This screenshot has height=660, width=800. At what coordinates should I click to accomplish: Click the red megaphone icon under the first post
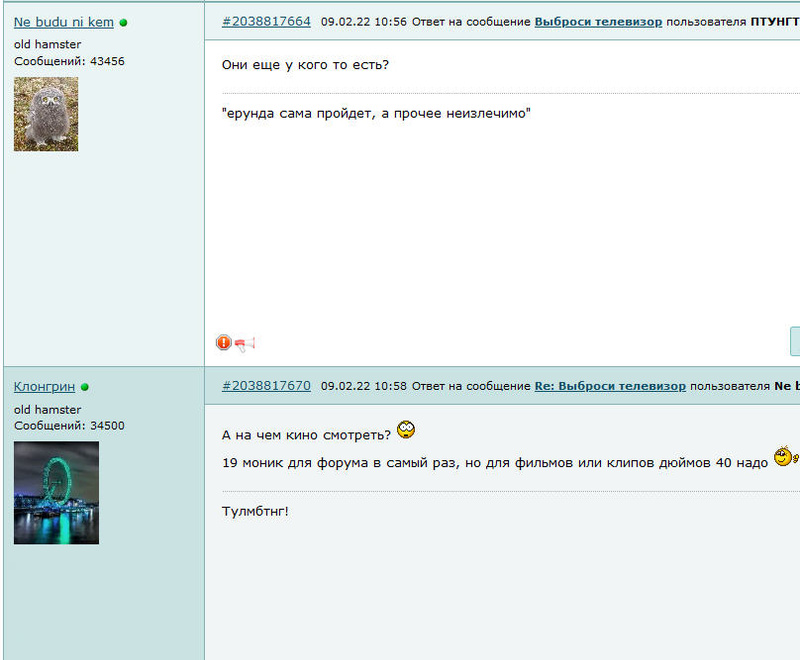(245, 344)
